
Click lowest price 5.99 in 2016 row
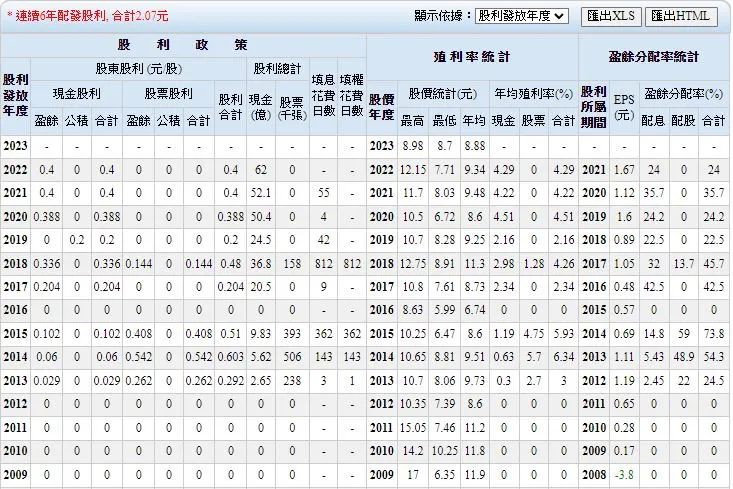click(445, 310)
